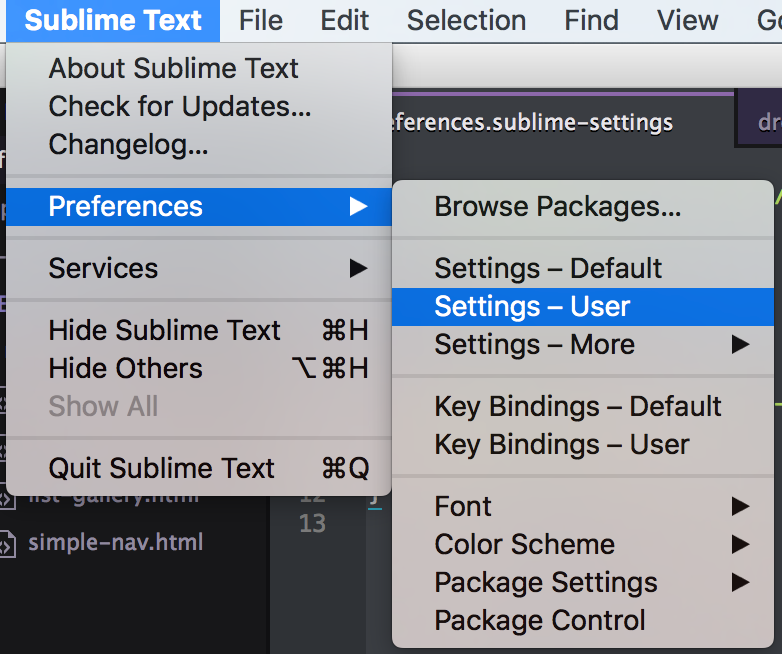This screenshot has height=654, width=782.
Task: Open Settings – Default
Action: point(548,269)
